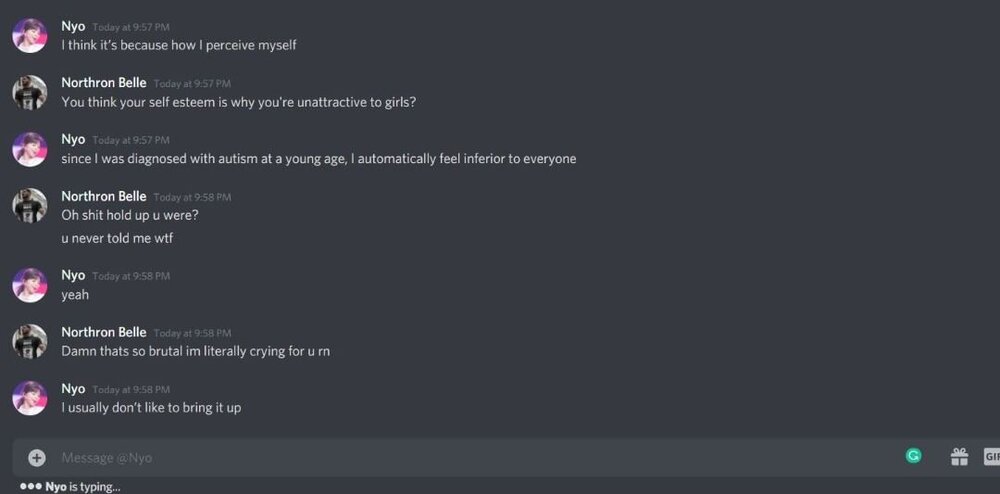Click the message 'u never told me wtf'
The image size is (1000, 494).
(x=117, y=238)
